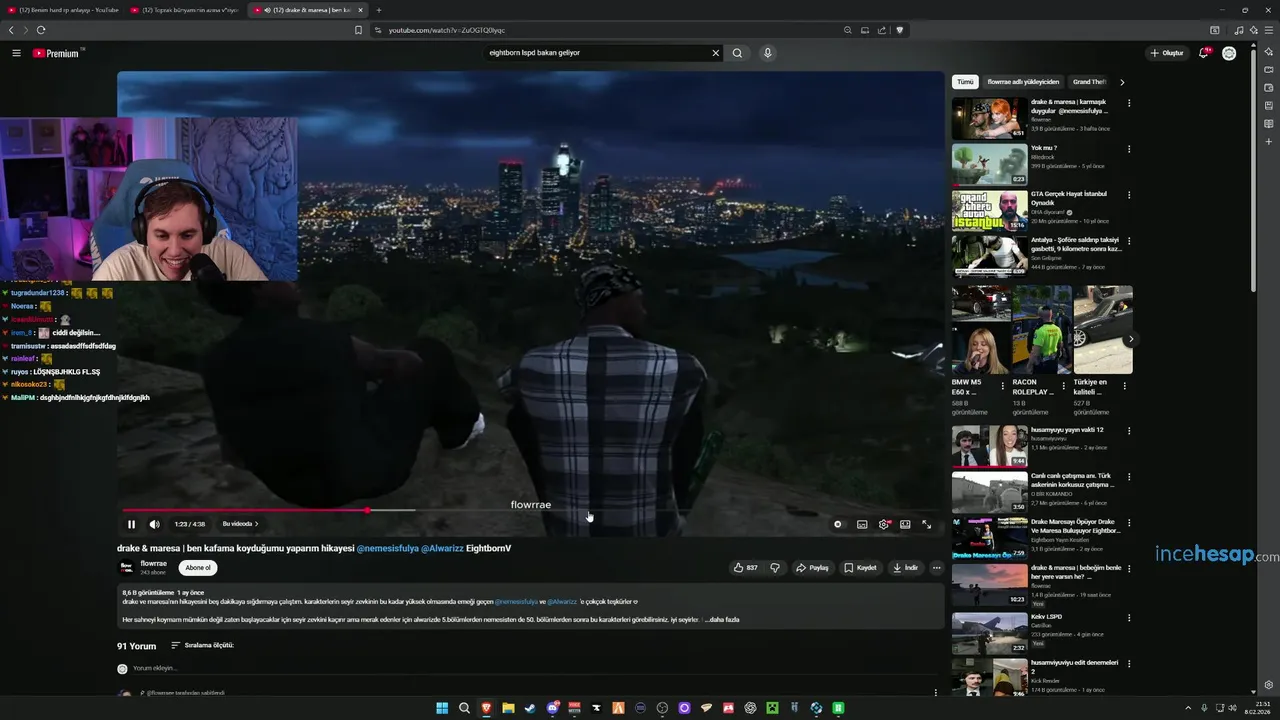Viewport: 1280px width, 720px height.
Task: Open the 'Kekv LSPD' video thumbnail
Action: [x=989, y=633]
